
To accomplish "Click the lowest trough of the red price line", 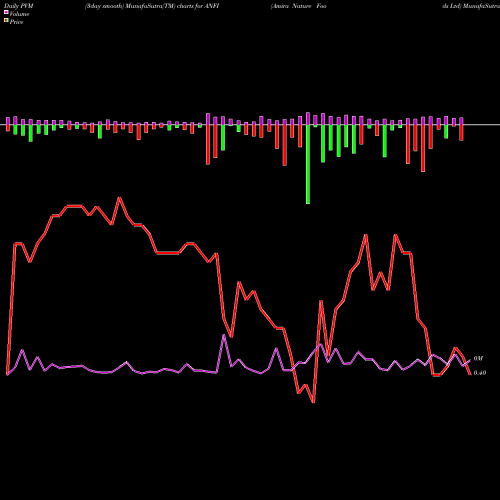I will pos(313,402).
